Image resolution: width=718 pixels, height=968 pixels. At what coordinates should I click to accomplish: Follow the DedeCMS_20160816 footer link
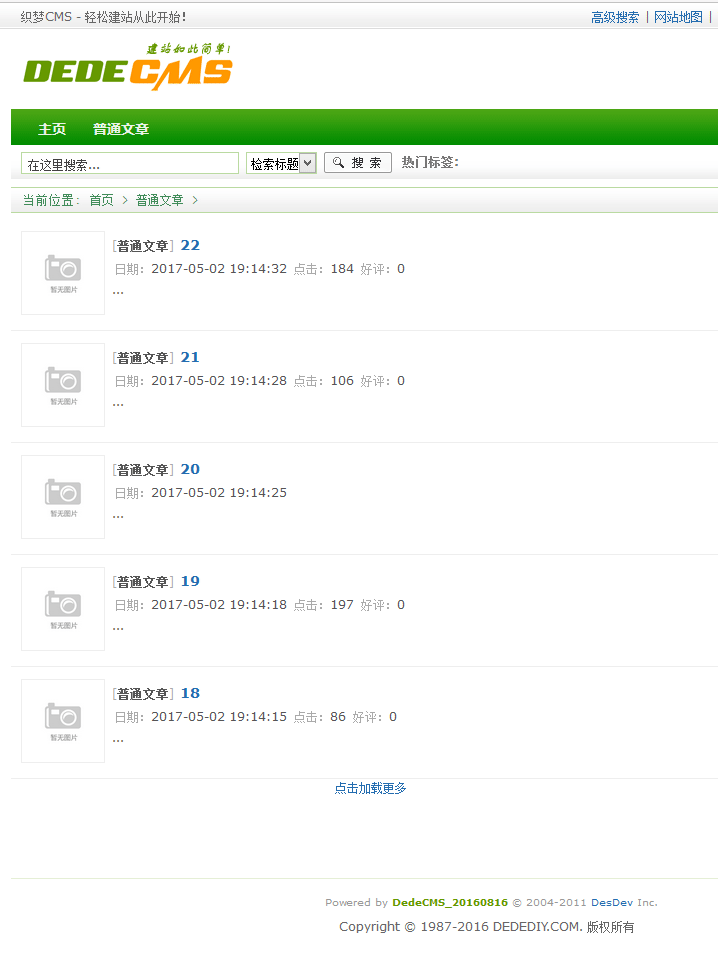[450, 902]
